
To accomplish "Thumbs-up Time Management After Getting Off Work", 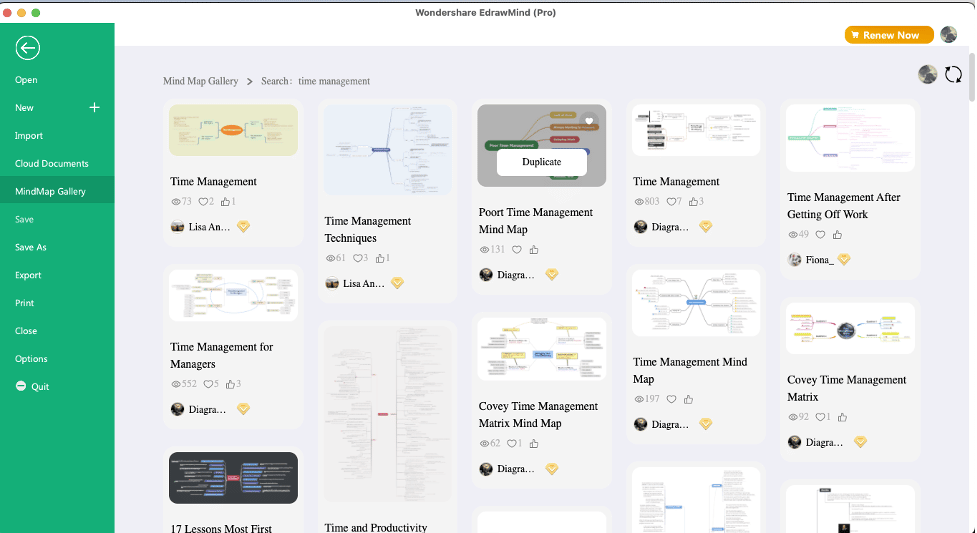I will pos(837,234).
